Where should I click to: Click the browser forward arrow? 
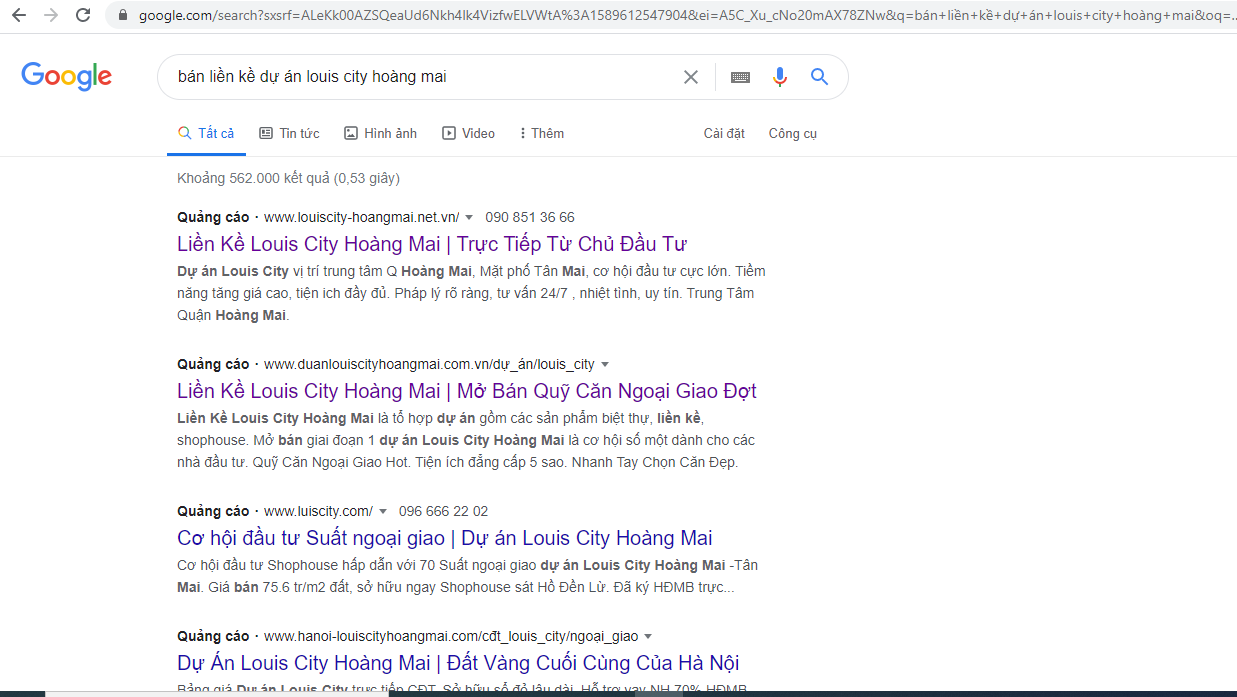click(51, 15)
